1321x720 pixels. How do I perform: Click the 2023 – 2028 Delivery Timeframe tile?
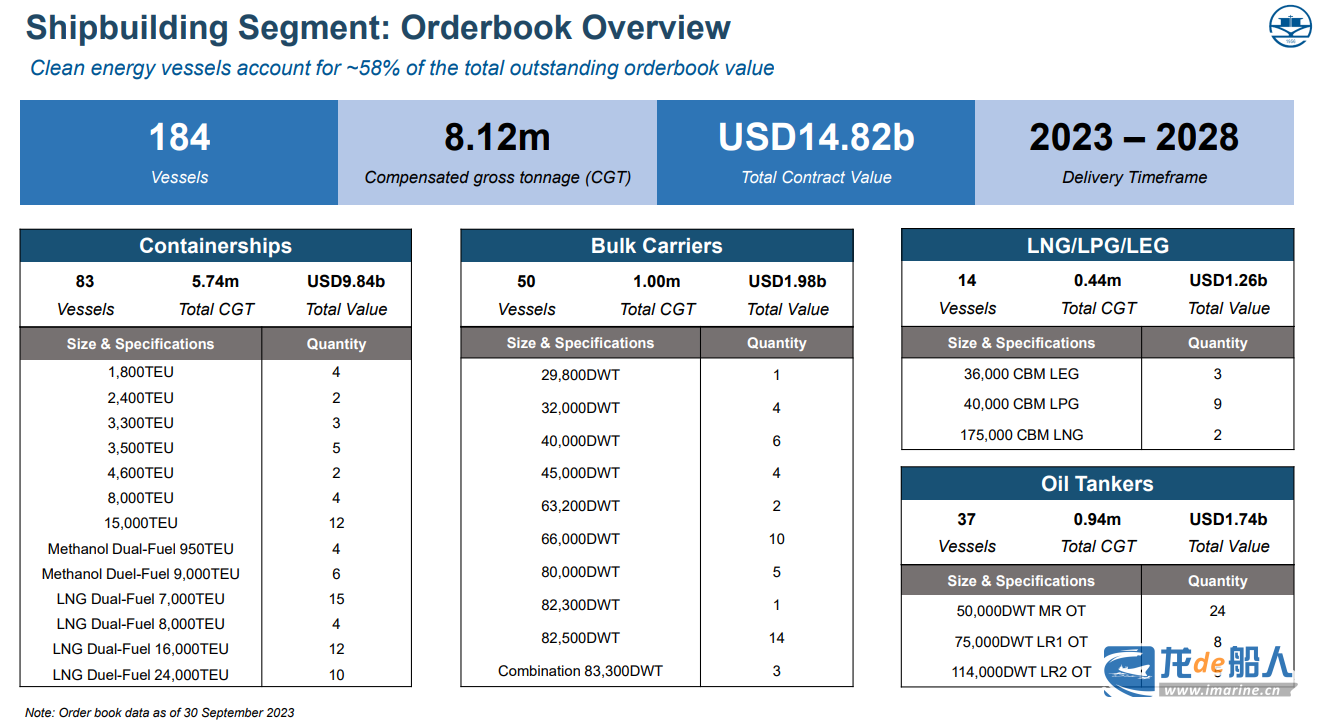tap(1134, 152)
